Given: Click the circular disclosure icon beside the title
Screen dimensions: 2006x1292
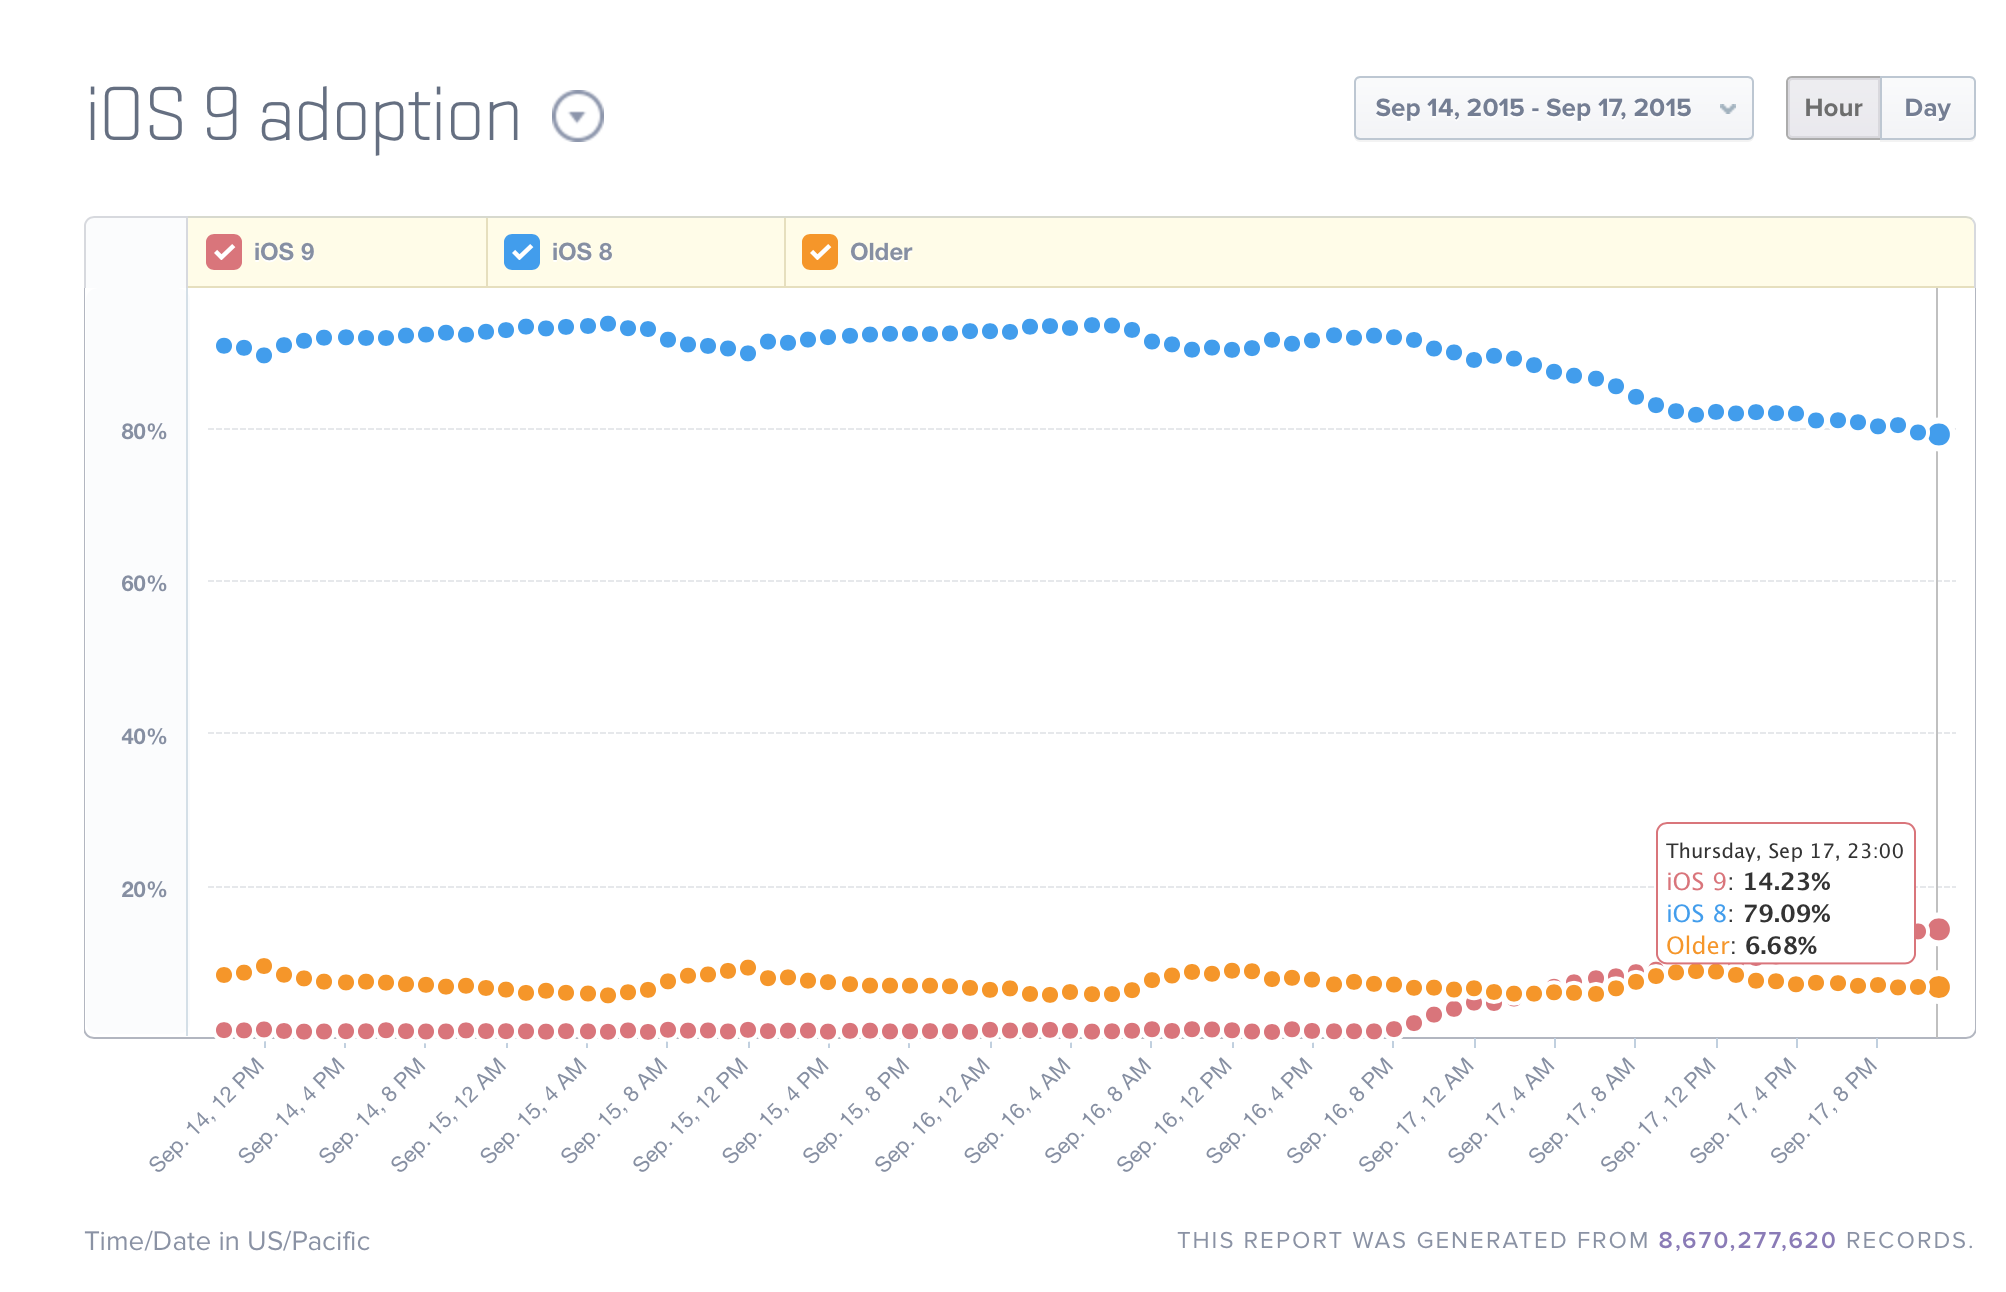Looking at the screenshot, I should (578, 114).
